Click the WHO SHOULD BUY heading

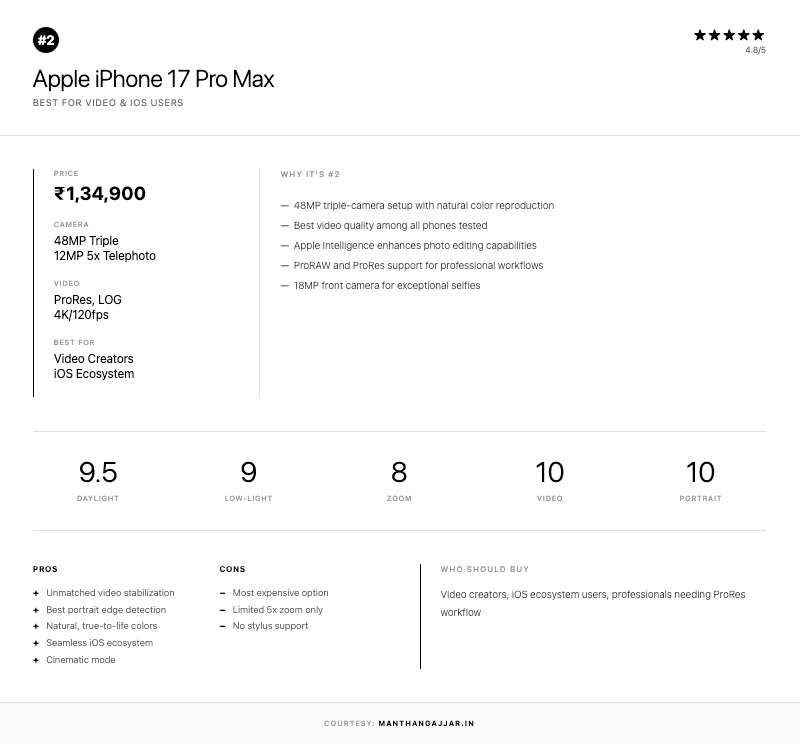click(x=485, y=569)
